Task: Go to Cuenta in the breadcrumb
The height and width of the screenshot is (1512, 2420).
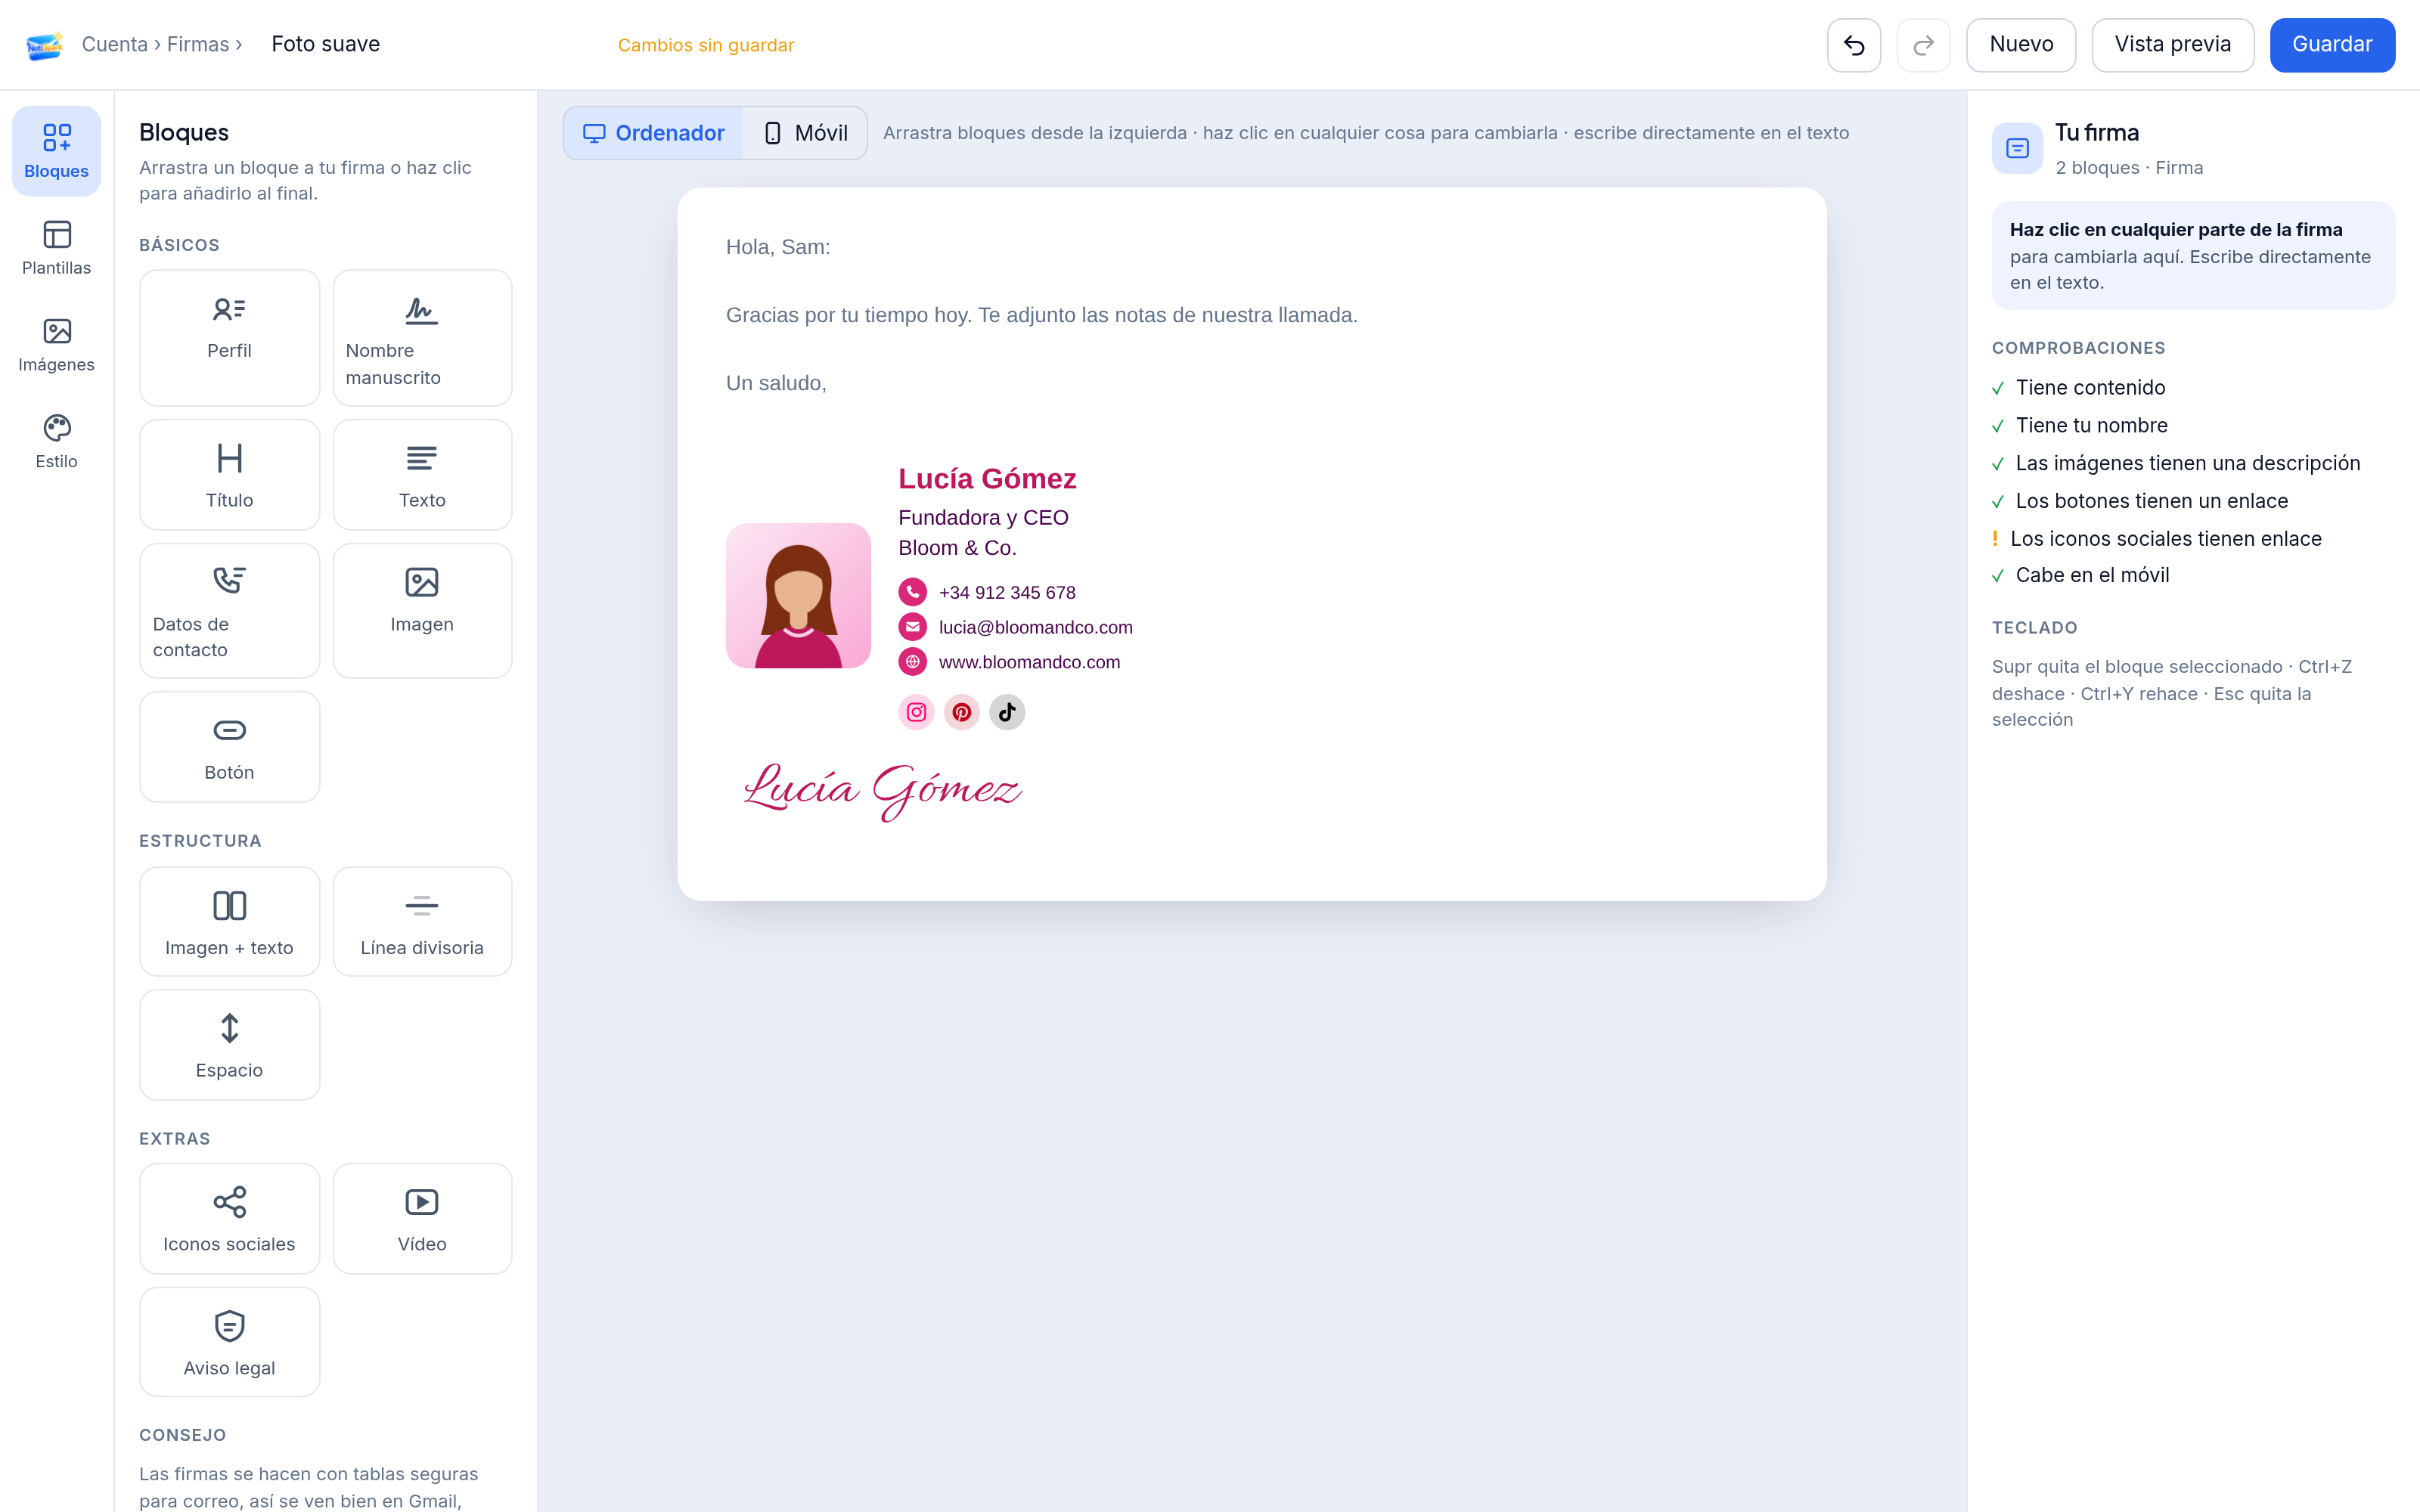Action: coord(115,44)
